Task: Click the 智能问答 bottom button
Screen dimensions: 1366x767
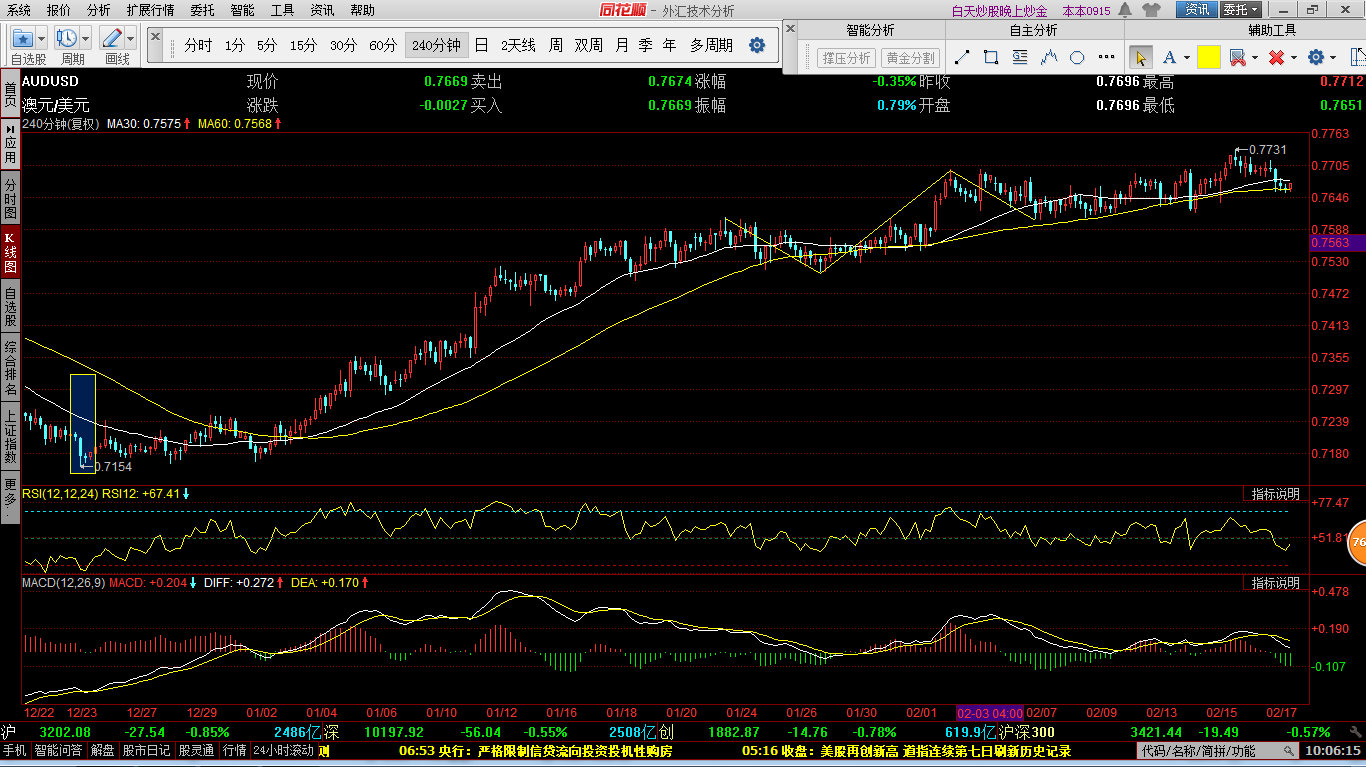Action: coord(59,750)
